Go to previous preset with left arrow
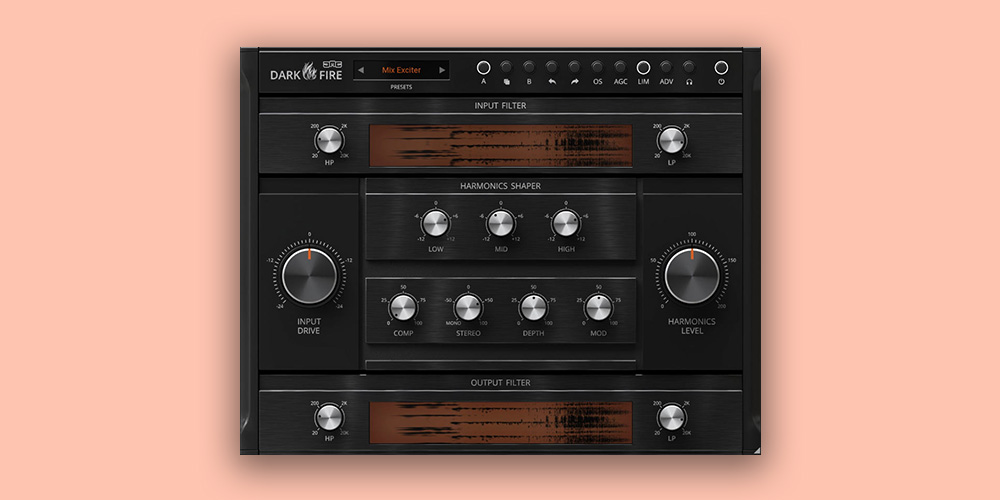Viewport: 1000px width, 500px height. [x=361, y=70]
